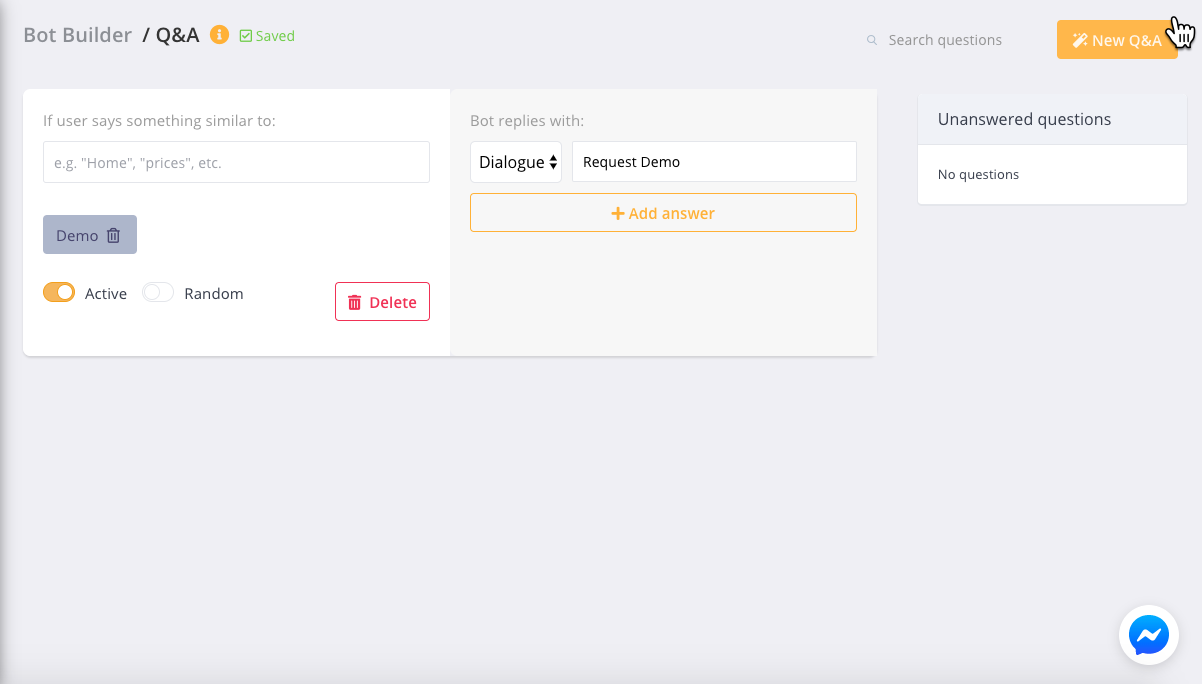Click the search magnifier icon
The width and height of the screenshot is (1202, 684).
[872, 40]
